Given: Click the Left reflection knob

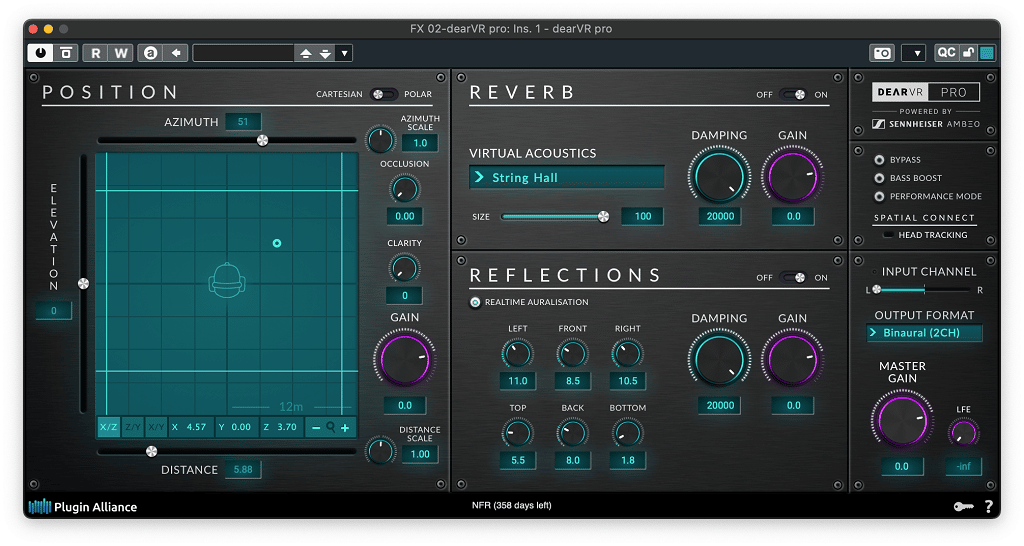Looking at the screenshot, I should click(517, 353).
